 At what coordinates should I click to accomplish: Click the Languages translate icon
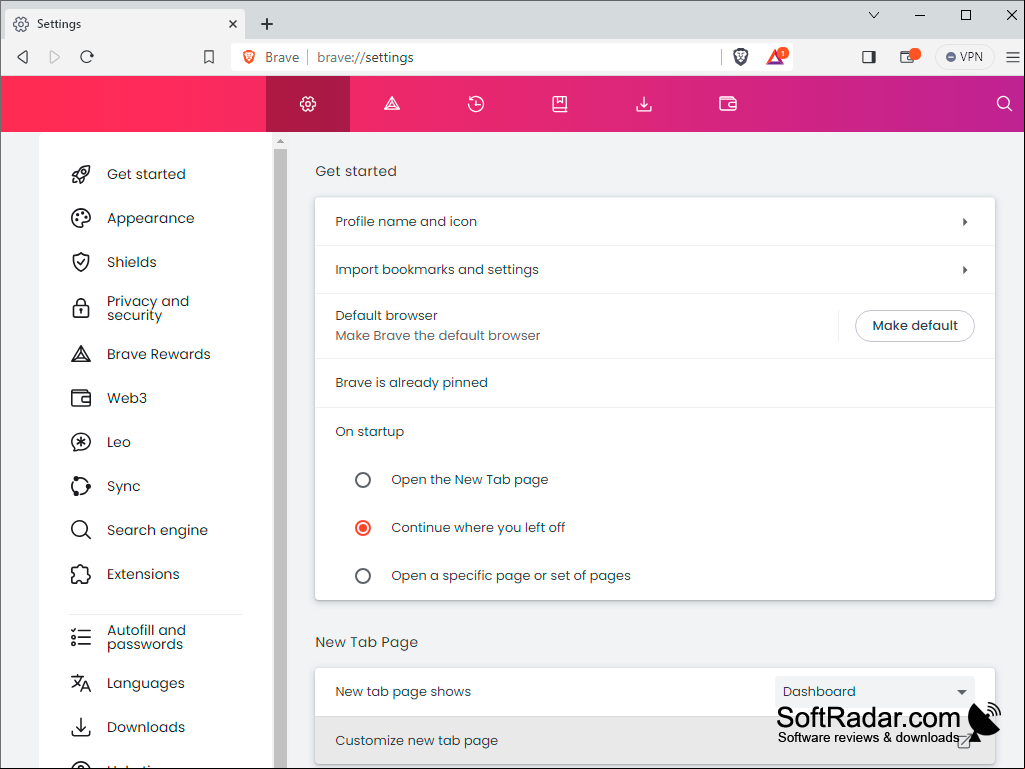tap(81, 683)
